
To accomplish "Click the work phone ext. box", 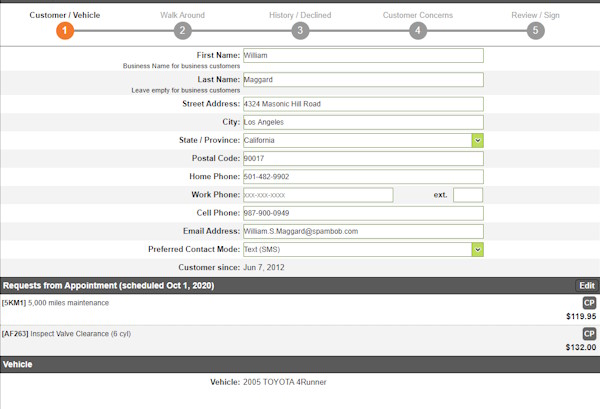I will pos(468,195).
